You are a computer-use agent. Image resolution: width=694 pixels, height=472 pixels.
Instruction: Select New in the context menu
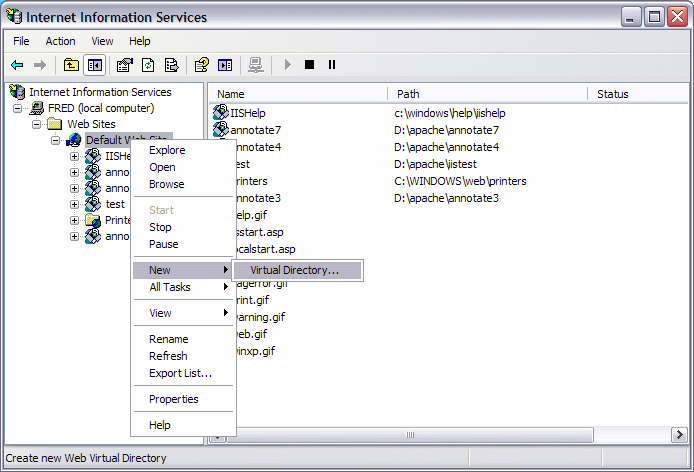pyautogui.click(x=183, y=270)
